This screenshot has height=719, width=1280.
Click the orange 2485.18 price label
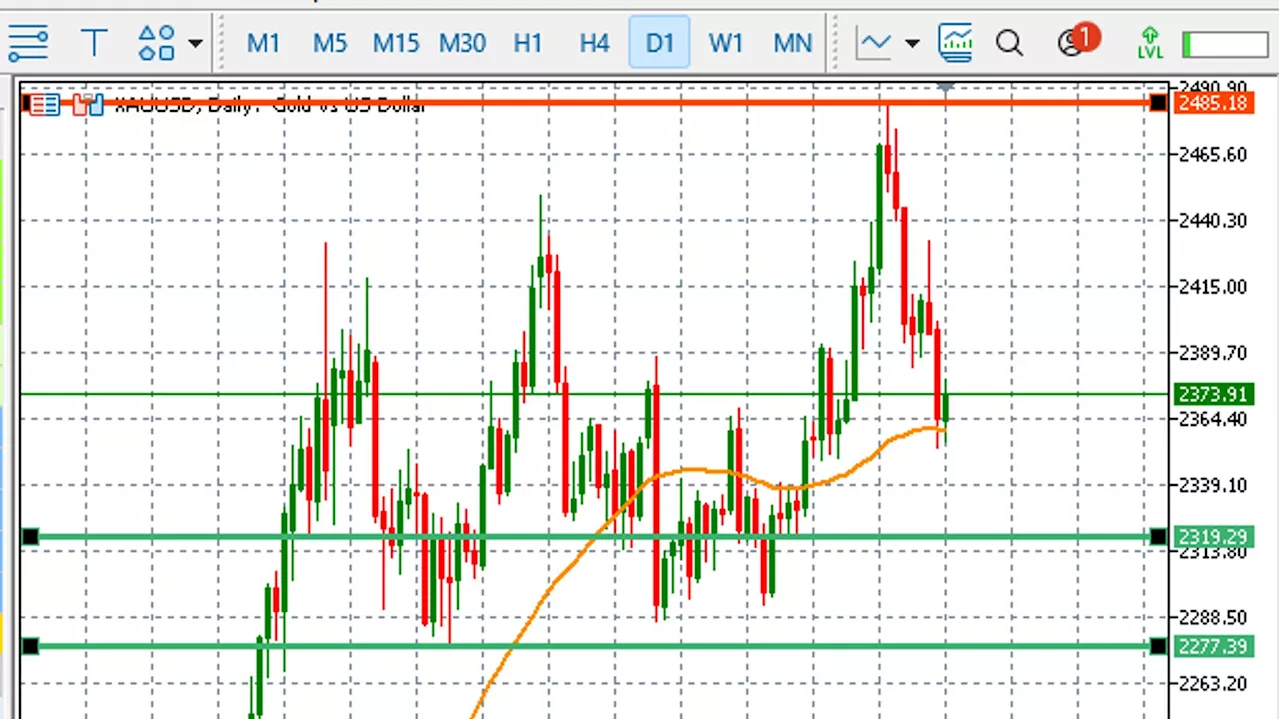1213,103
